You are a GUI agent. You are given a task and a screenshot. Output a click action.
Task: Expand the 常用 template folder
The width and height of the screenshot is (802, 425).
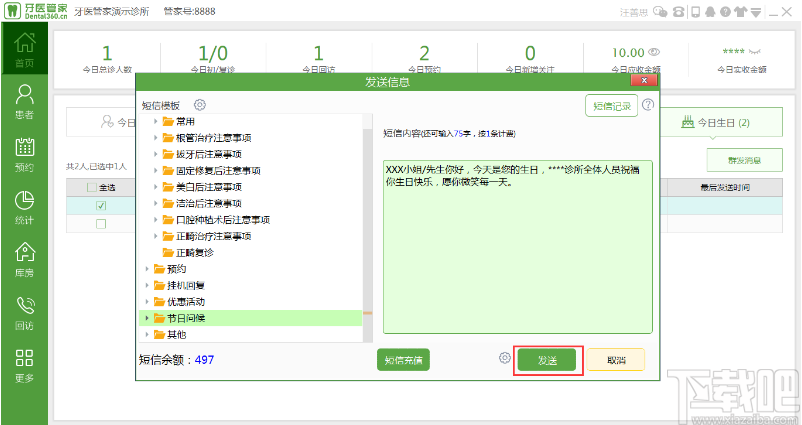(155, 121)
